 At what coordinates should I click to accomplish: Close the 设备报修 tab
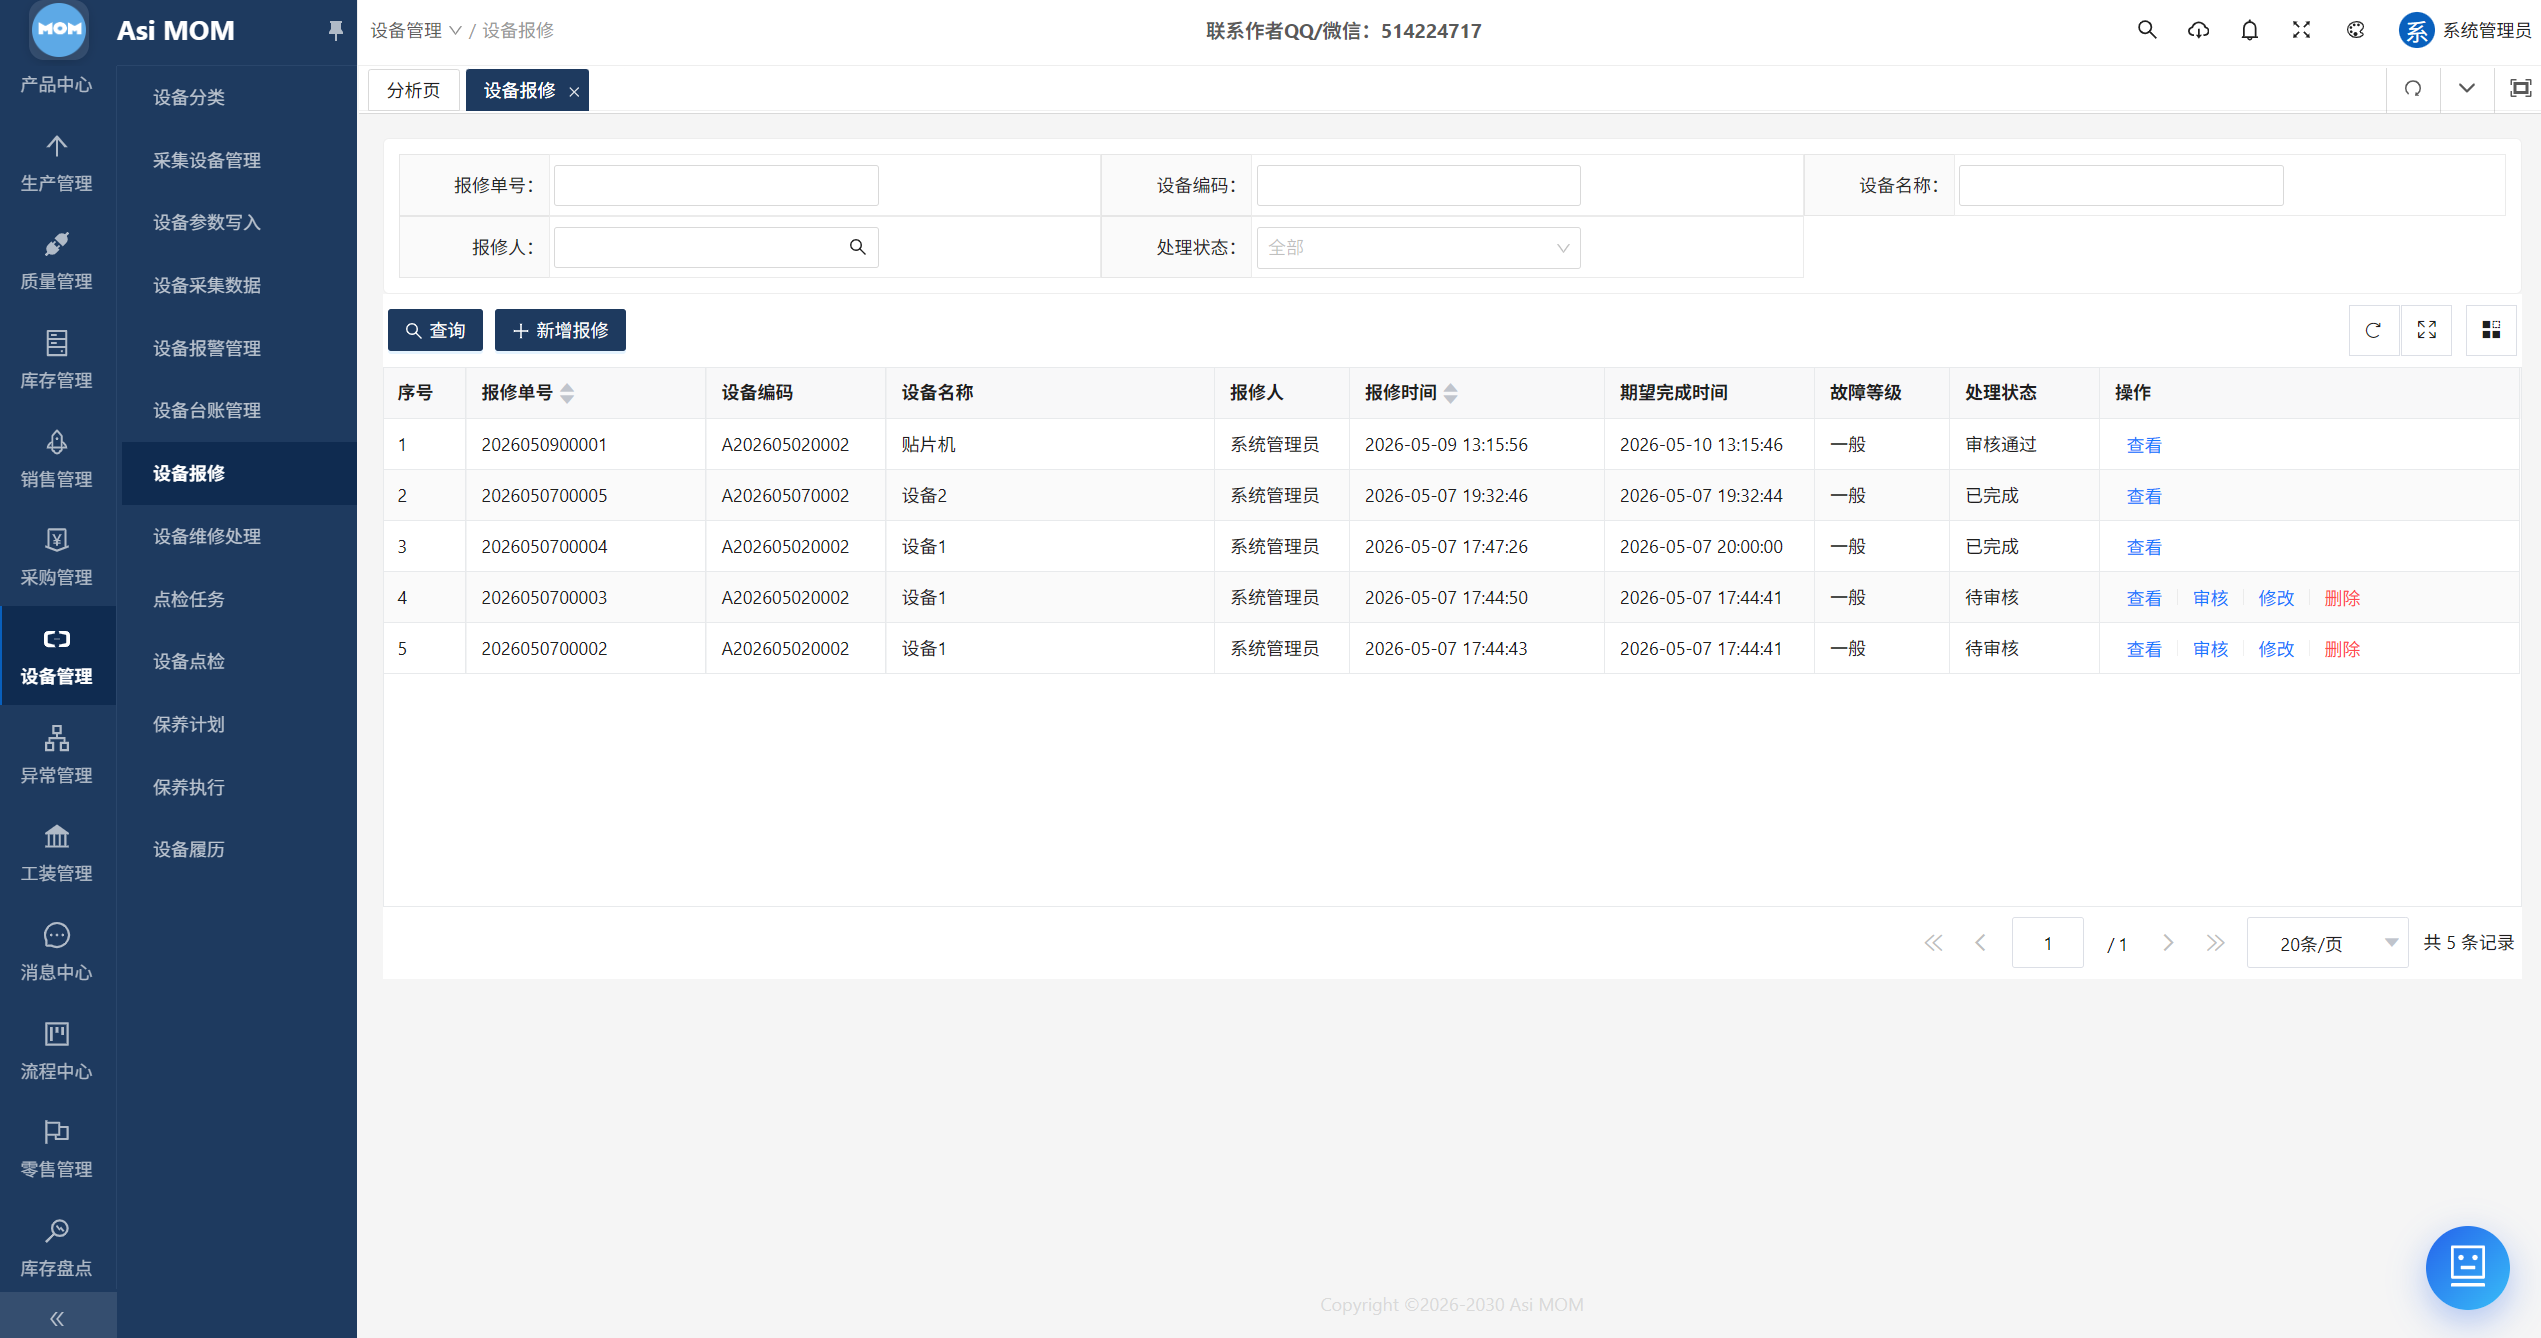pos(574,92)
